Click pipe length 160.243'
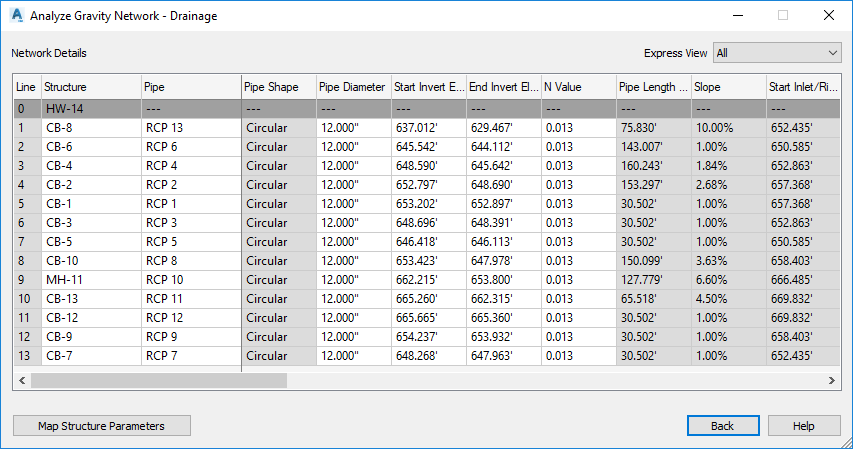Viewport: 853px width, 449px height. [654, 166]
